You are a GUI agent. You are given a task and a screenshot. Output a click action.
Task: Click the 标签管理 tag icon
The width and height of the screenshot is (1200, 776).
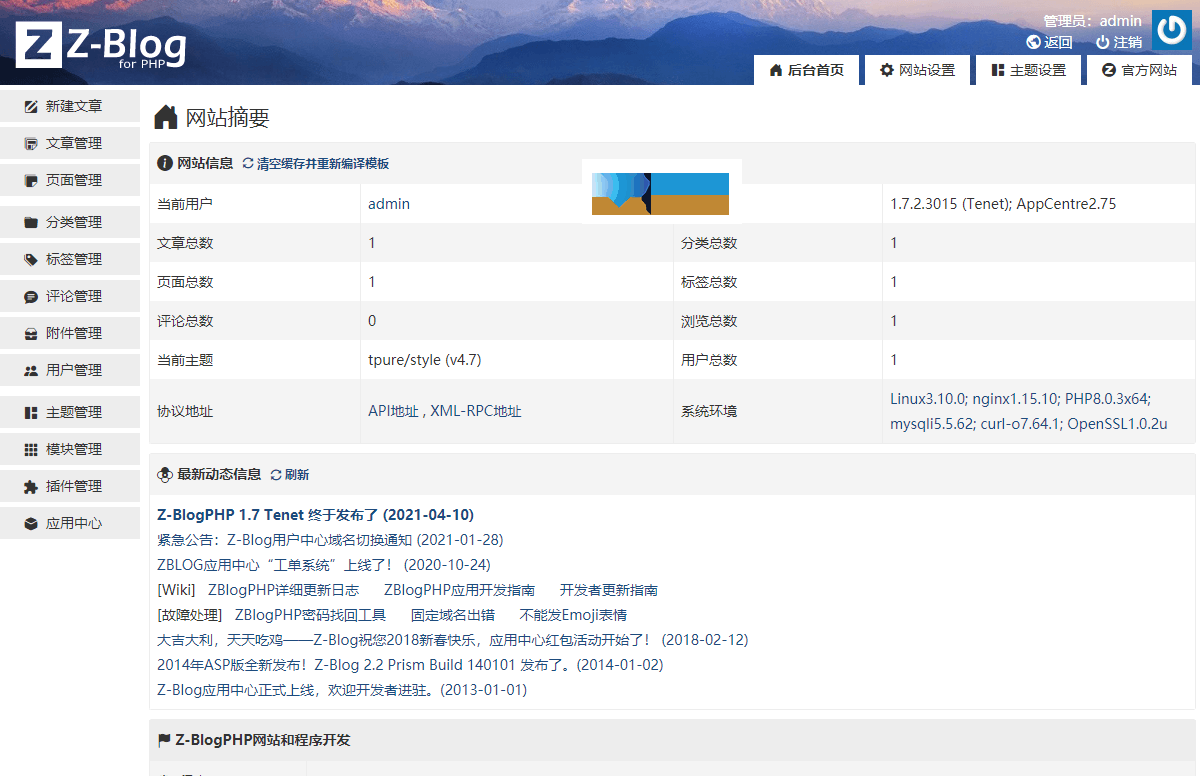(31, 259)
